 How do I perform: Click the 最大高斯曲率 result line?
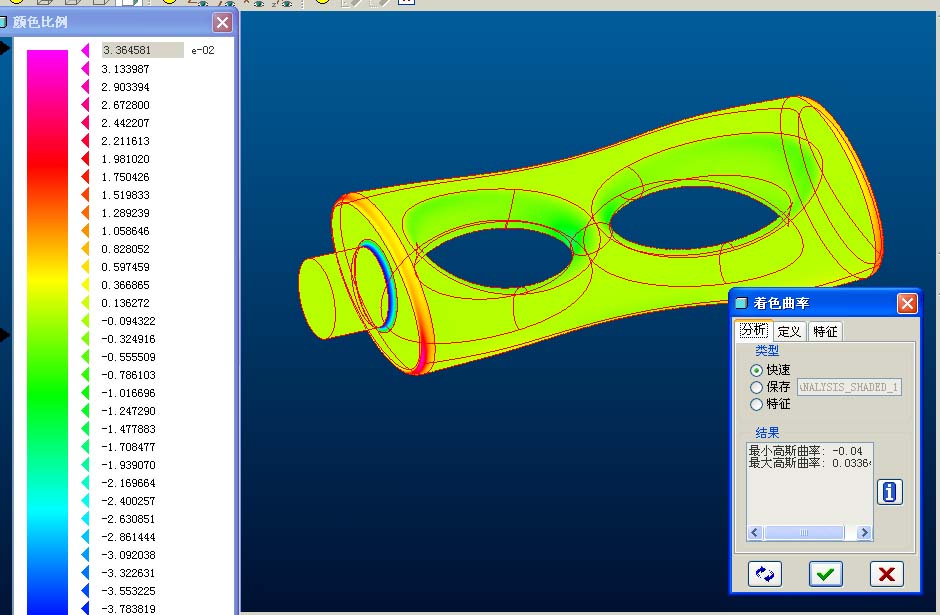coord(809,463)
